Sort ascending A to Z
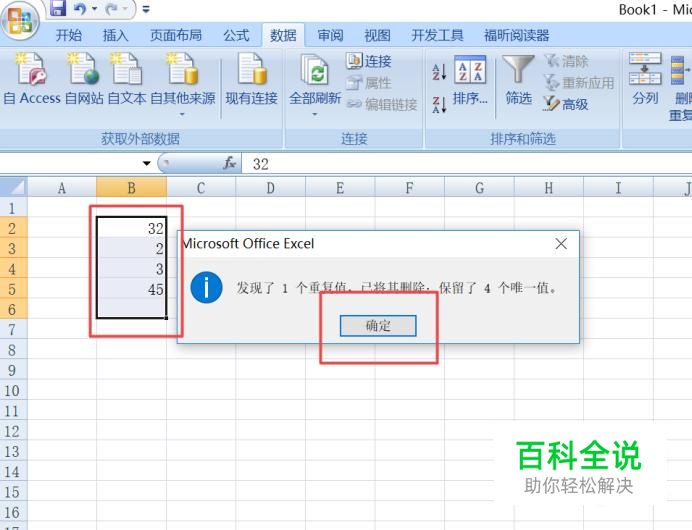This screenshot has height=530, width=692. (439, 71)
